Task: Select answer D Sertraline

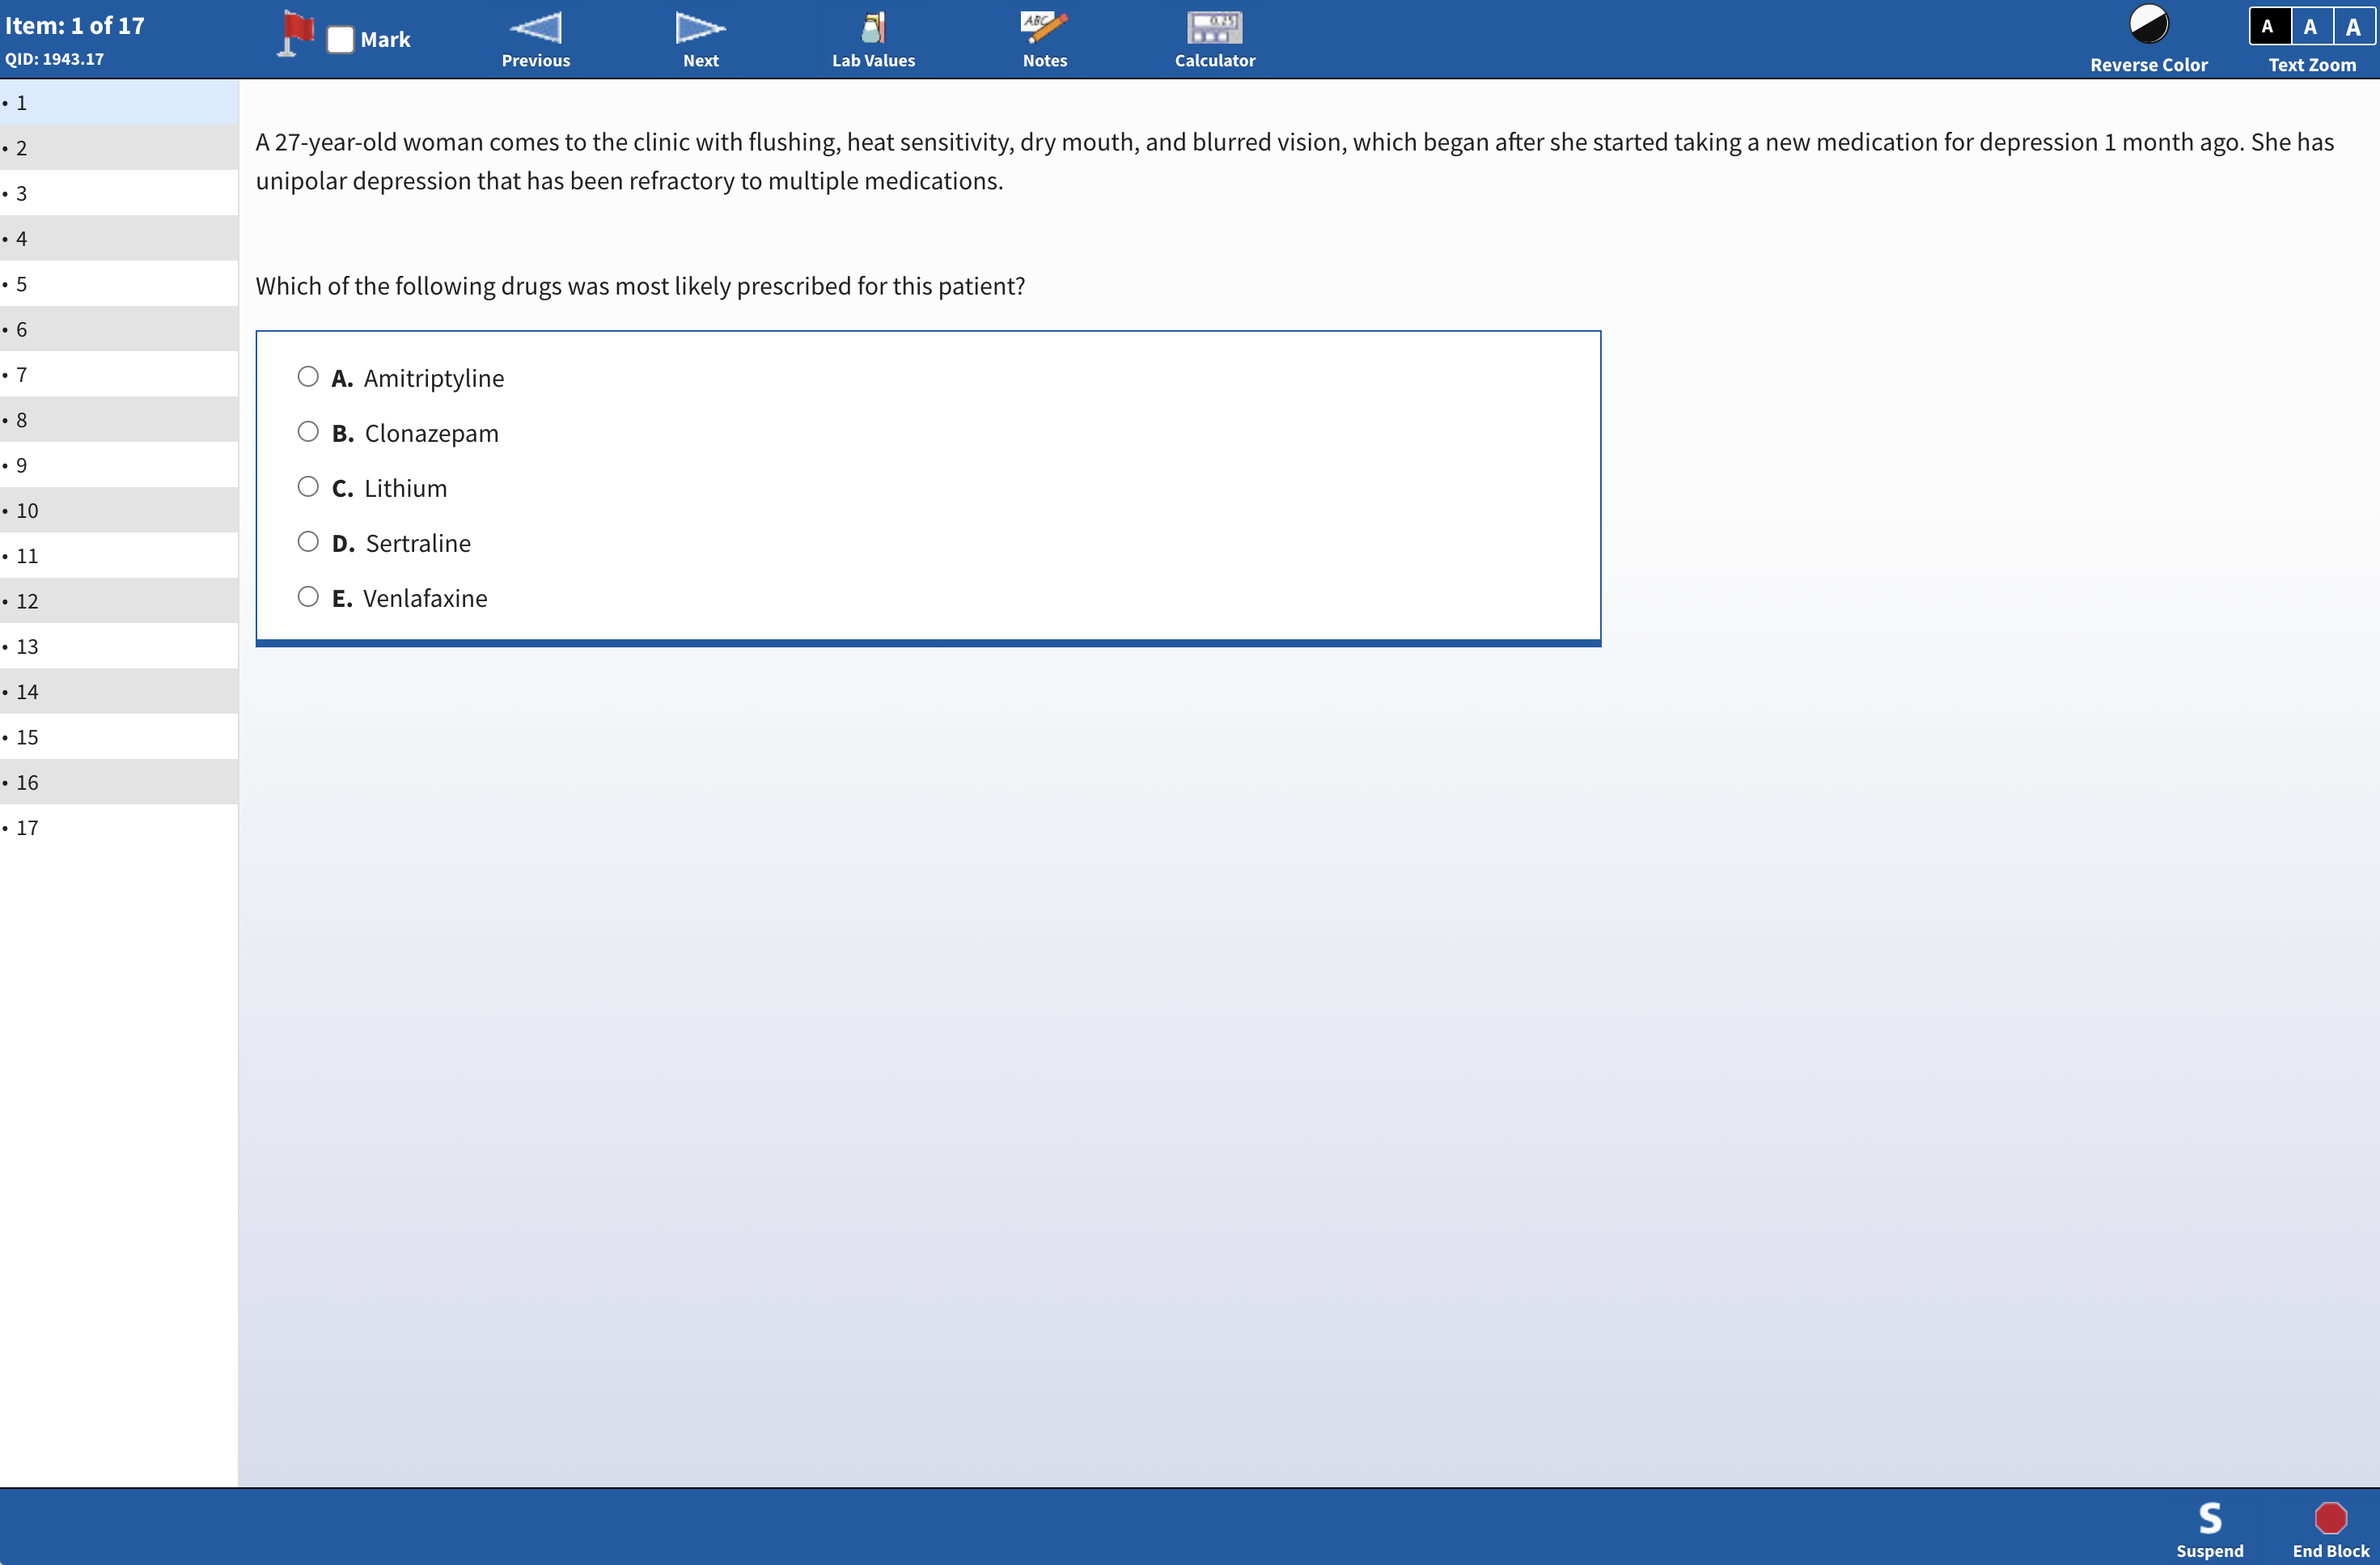Action: coord(308,542)
